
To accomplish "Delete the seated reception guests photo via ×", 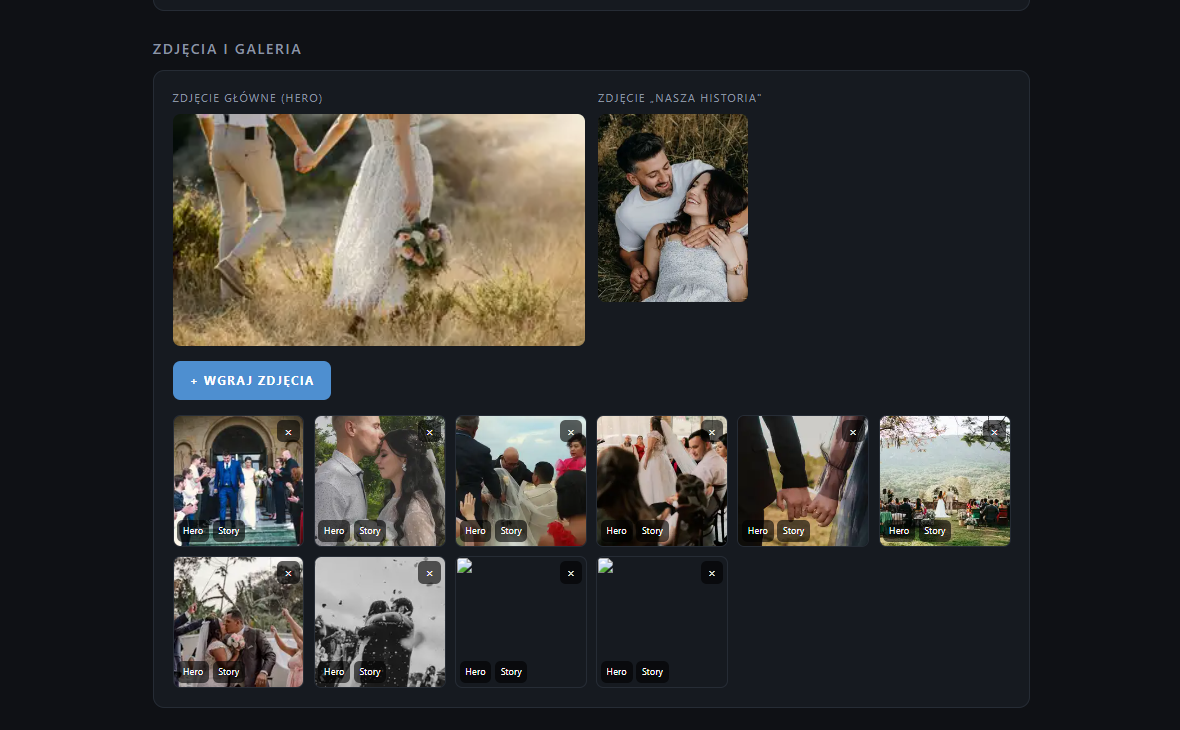I will (x=712, y=432).
